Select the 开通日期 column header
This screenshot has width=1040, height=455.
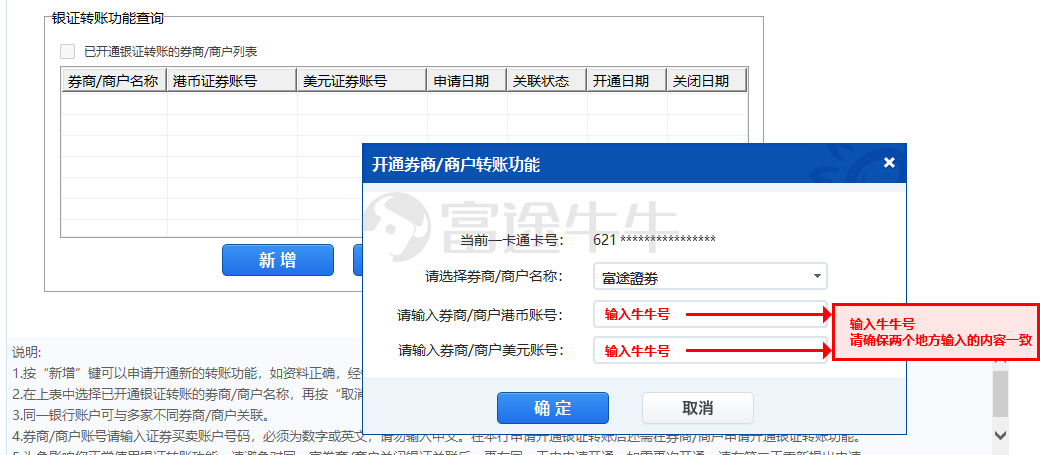(627, 81)
